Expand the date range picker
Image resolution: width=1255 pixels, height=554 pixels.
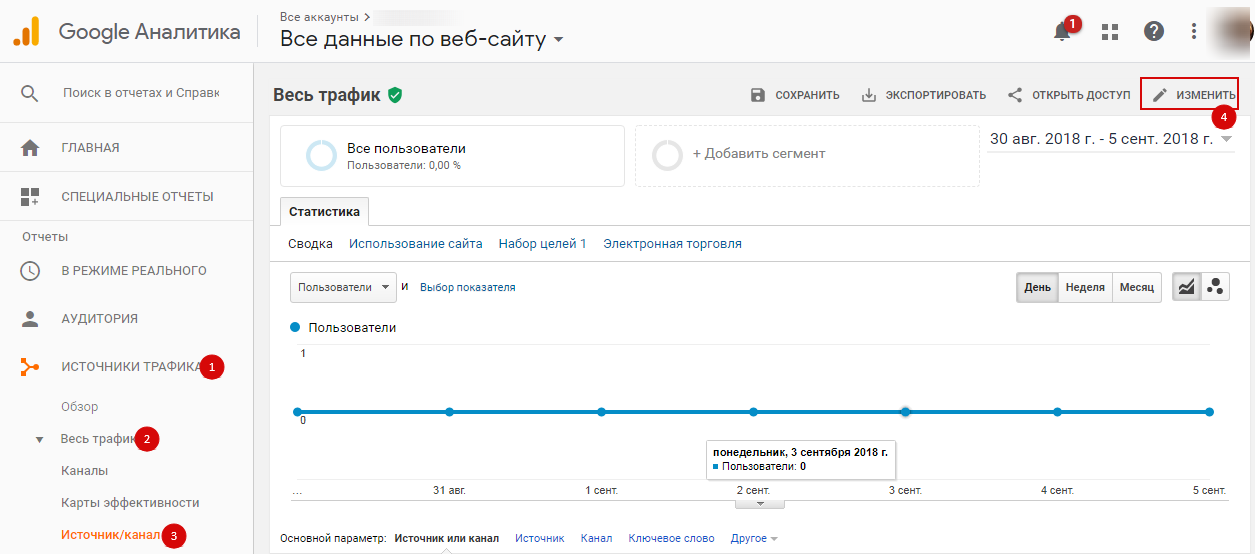point(1111,139)
